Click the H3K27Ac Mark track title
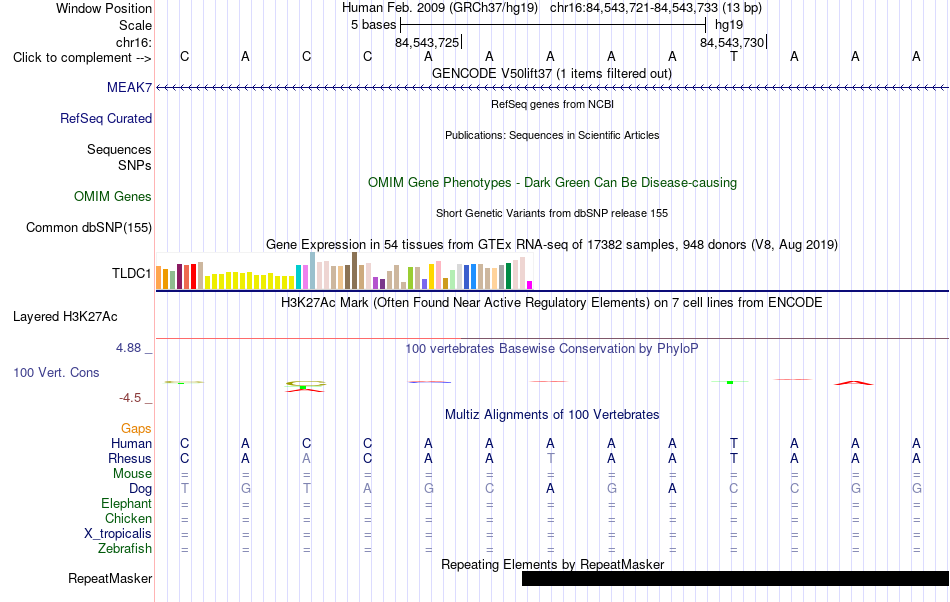 coord(552,302)
